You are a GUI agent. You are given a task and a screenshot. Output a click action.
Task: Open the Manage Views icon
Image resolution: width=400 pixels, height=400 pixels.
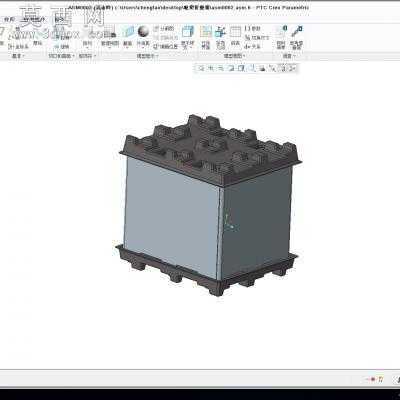tap(110, 33)
